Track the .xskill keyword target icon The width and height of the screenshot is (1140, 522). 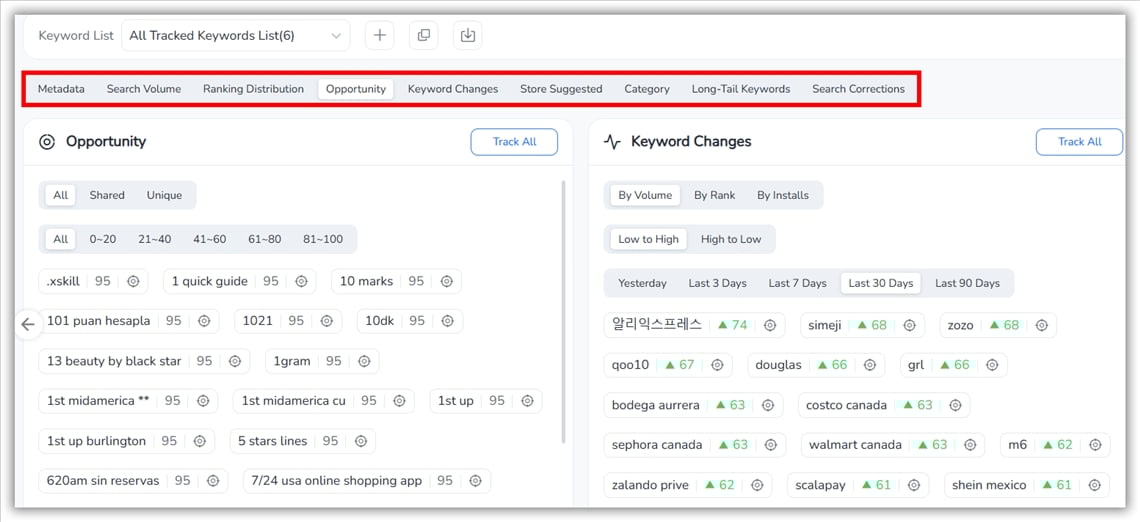pyautogui.click(x=133, y=281)
